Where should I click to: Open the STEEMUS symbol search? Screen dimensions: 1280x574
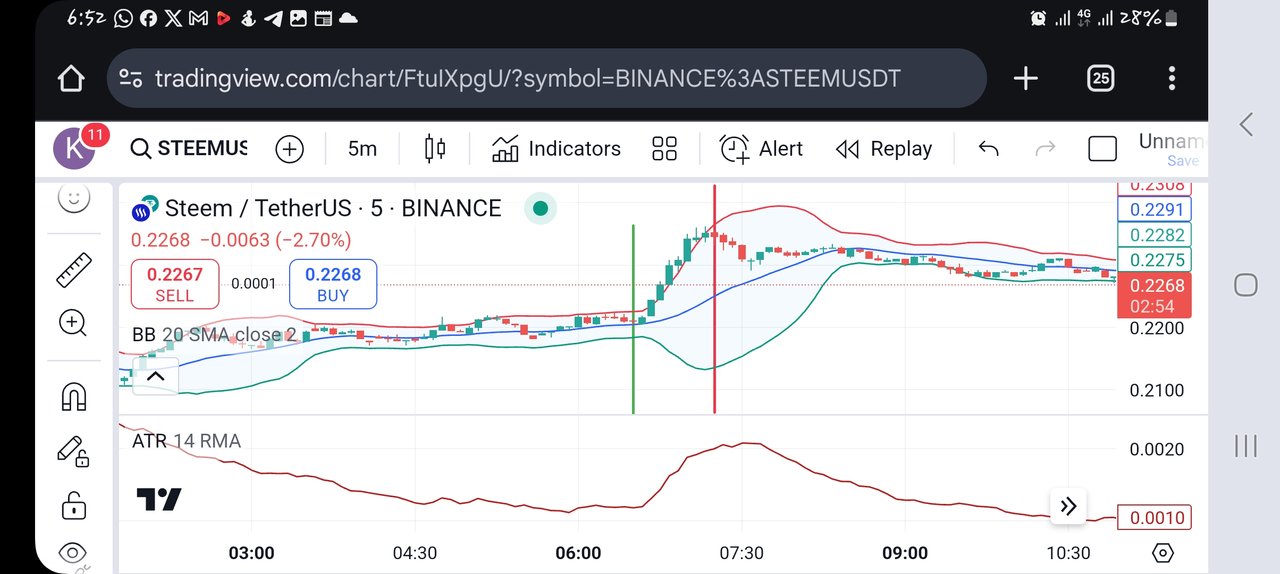(x=189, y=149)
